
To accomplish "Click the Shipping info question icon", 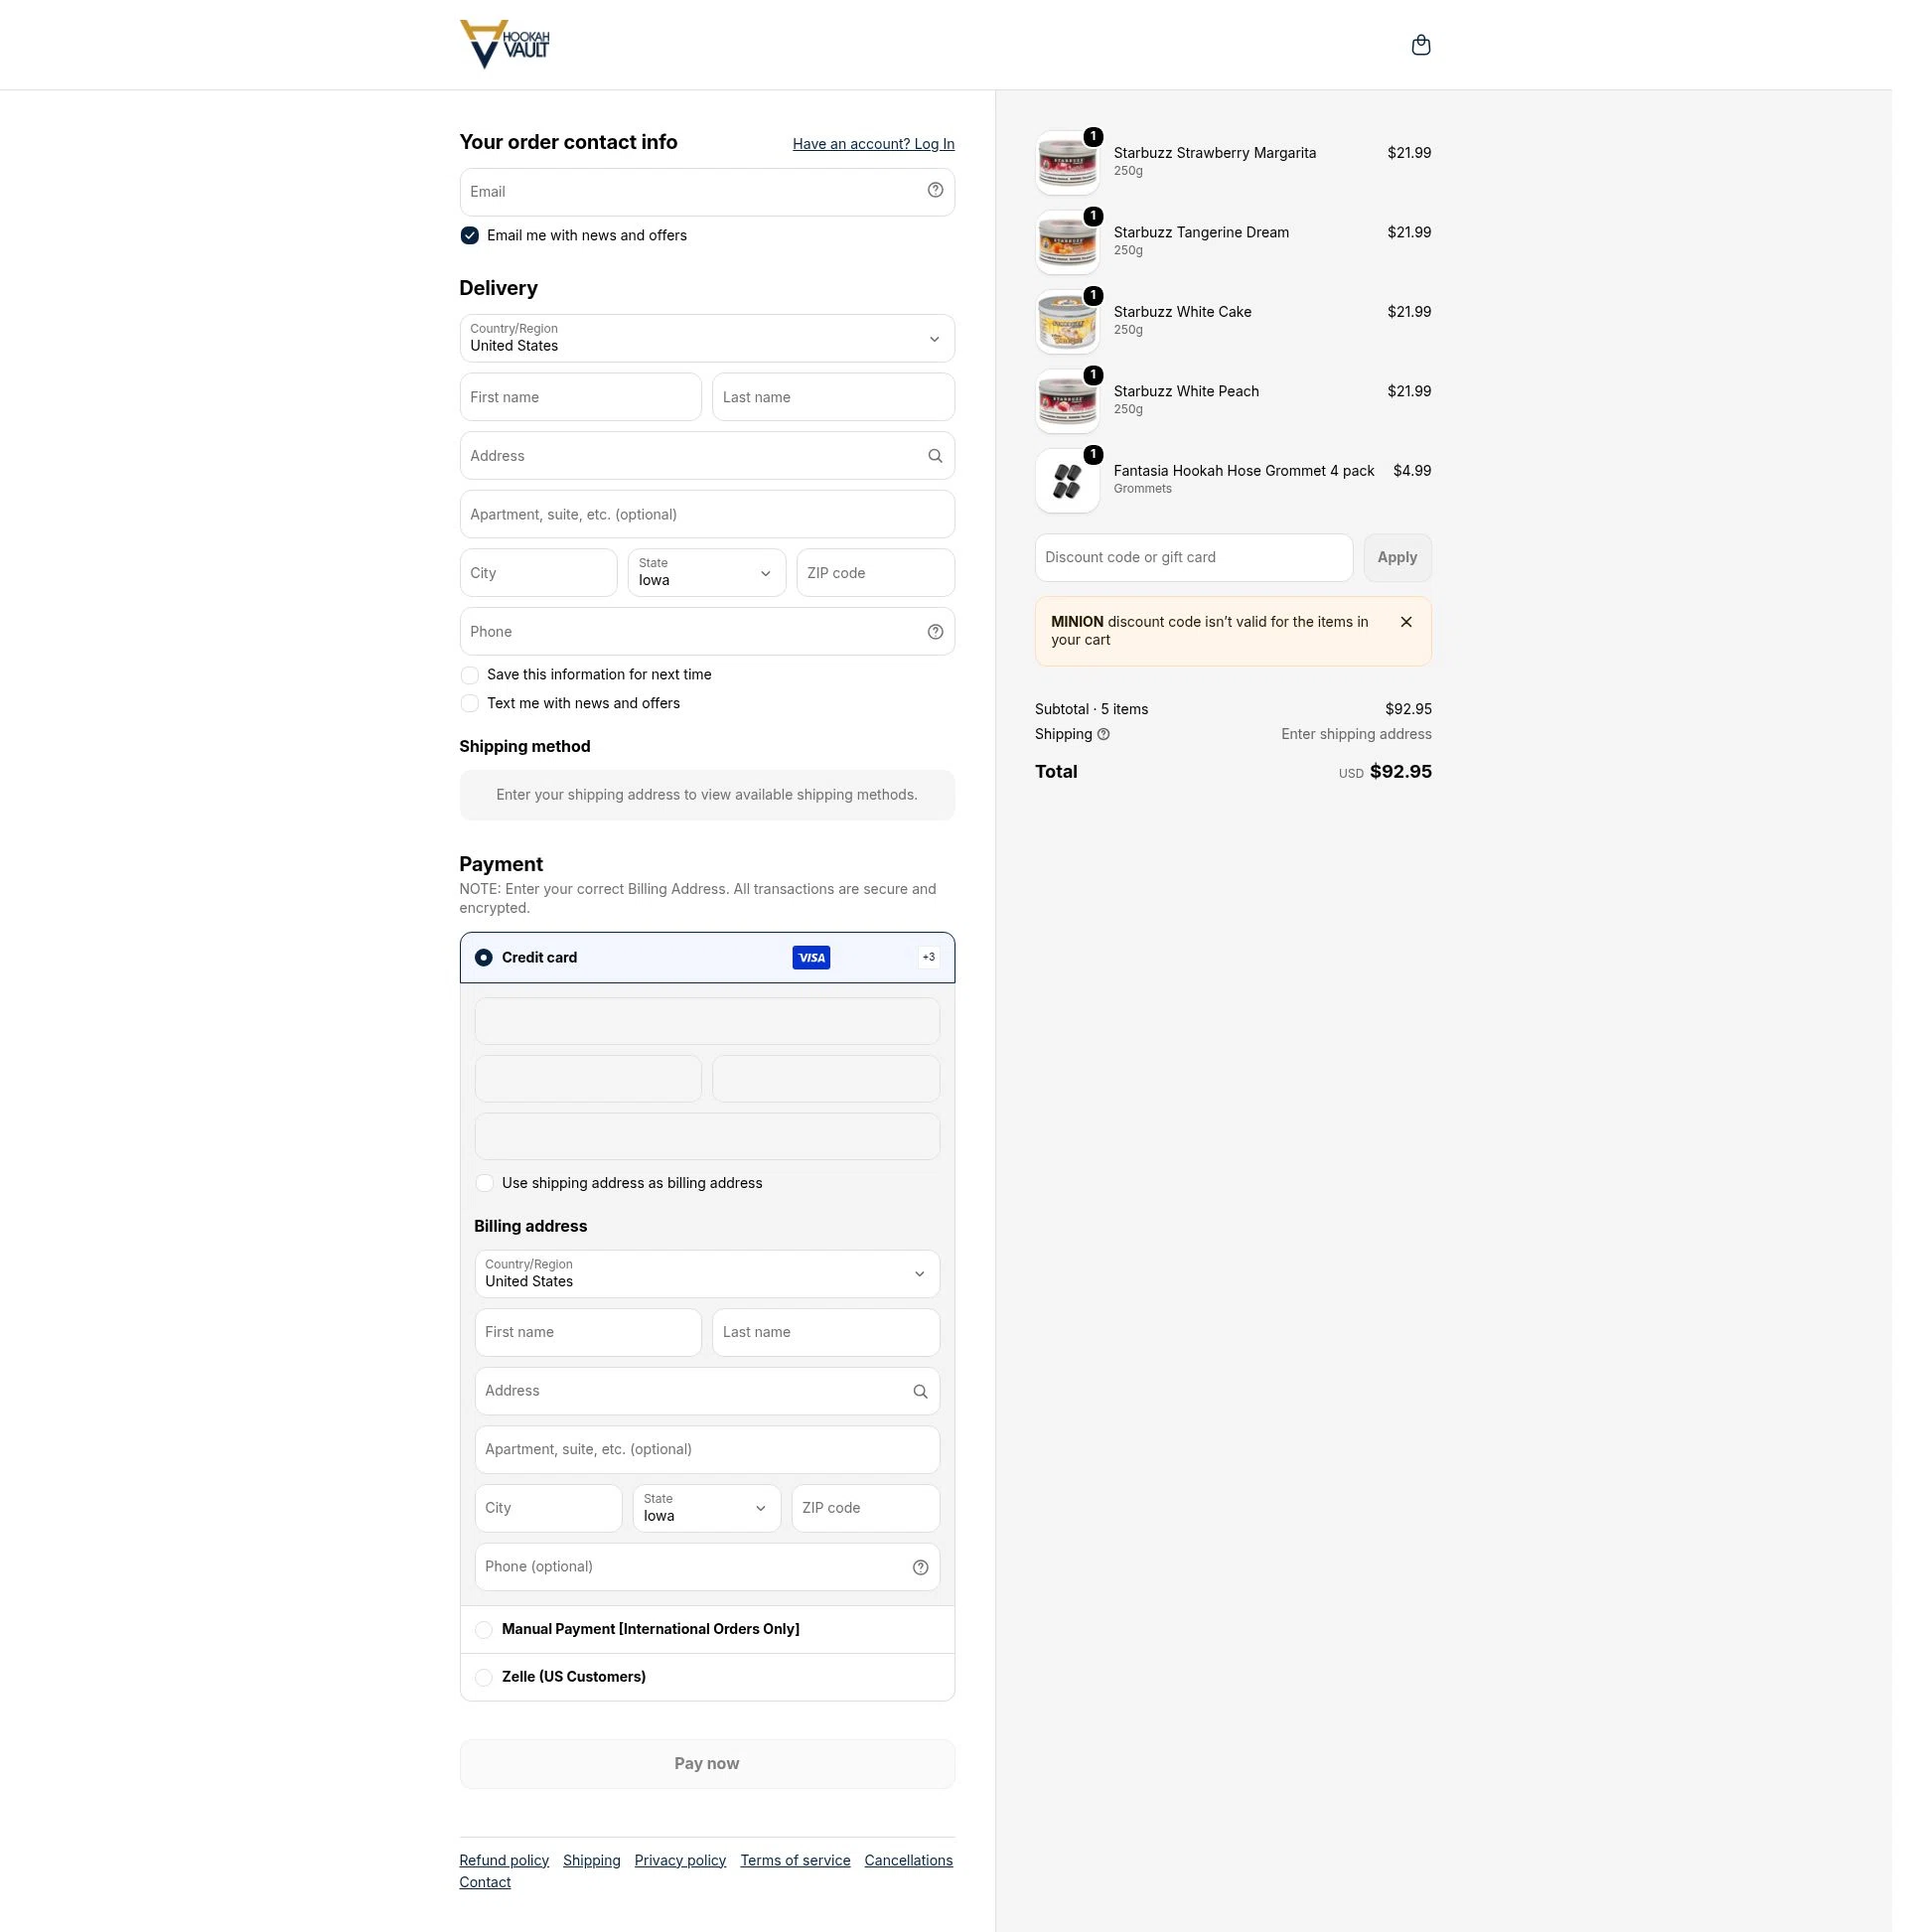I will tap(1103, 734).
